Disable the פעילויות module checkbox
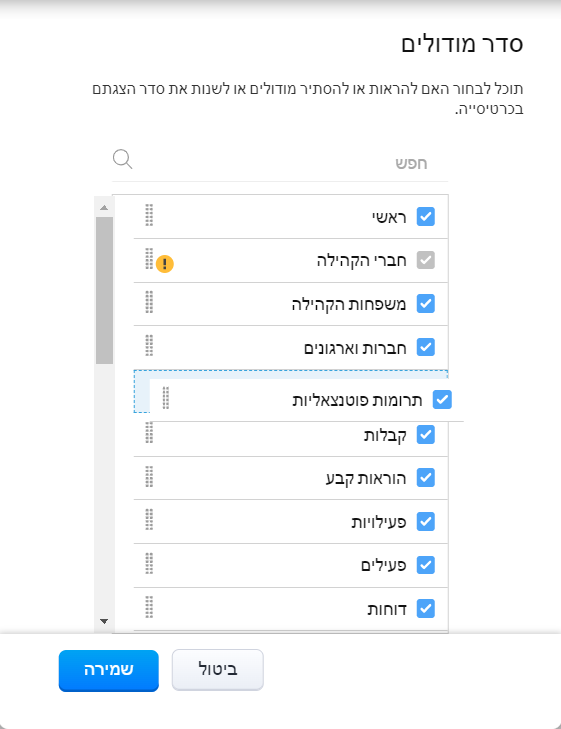Screen dimensions: 561x729 pyautogui.click(x=426, y=522)
